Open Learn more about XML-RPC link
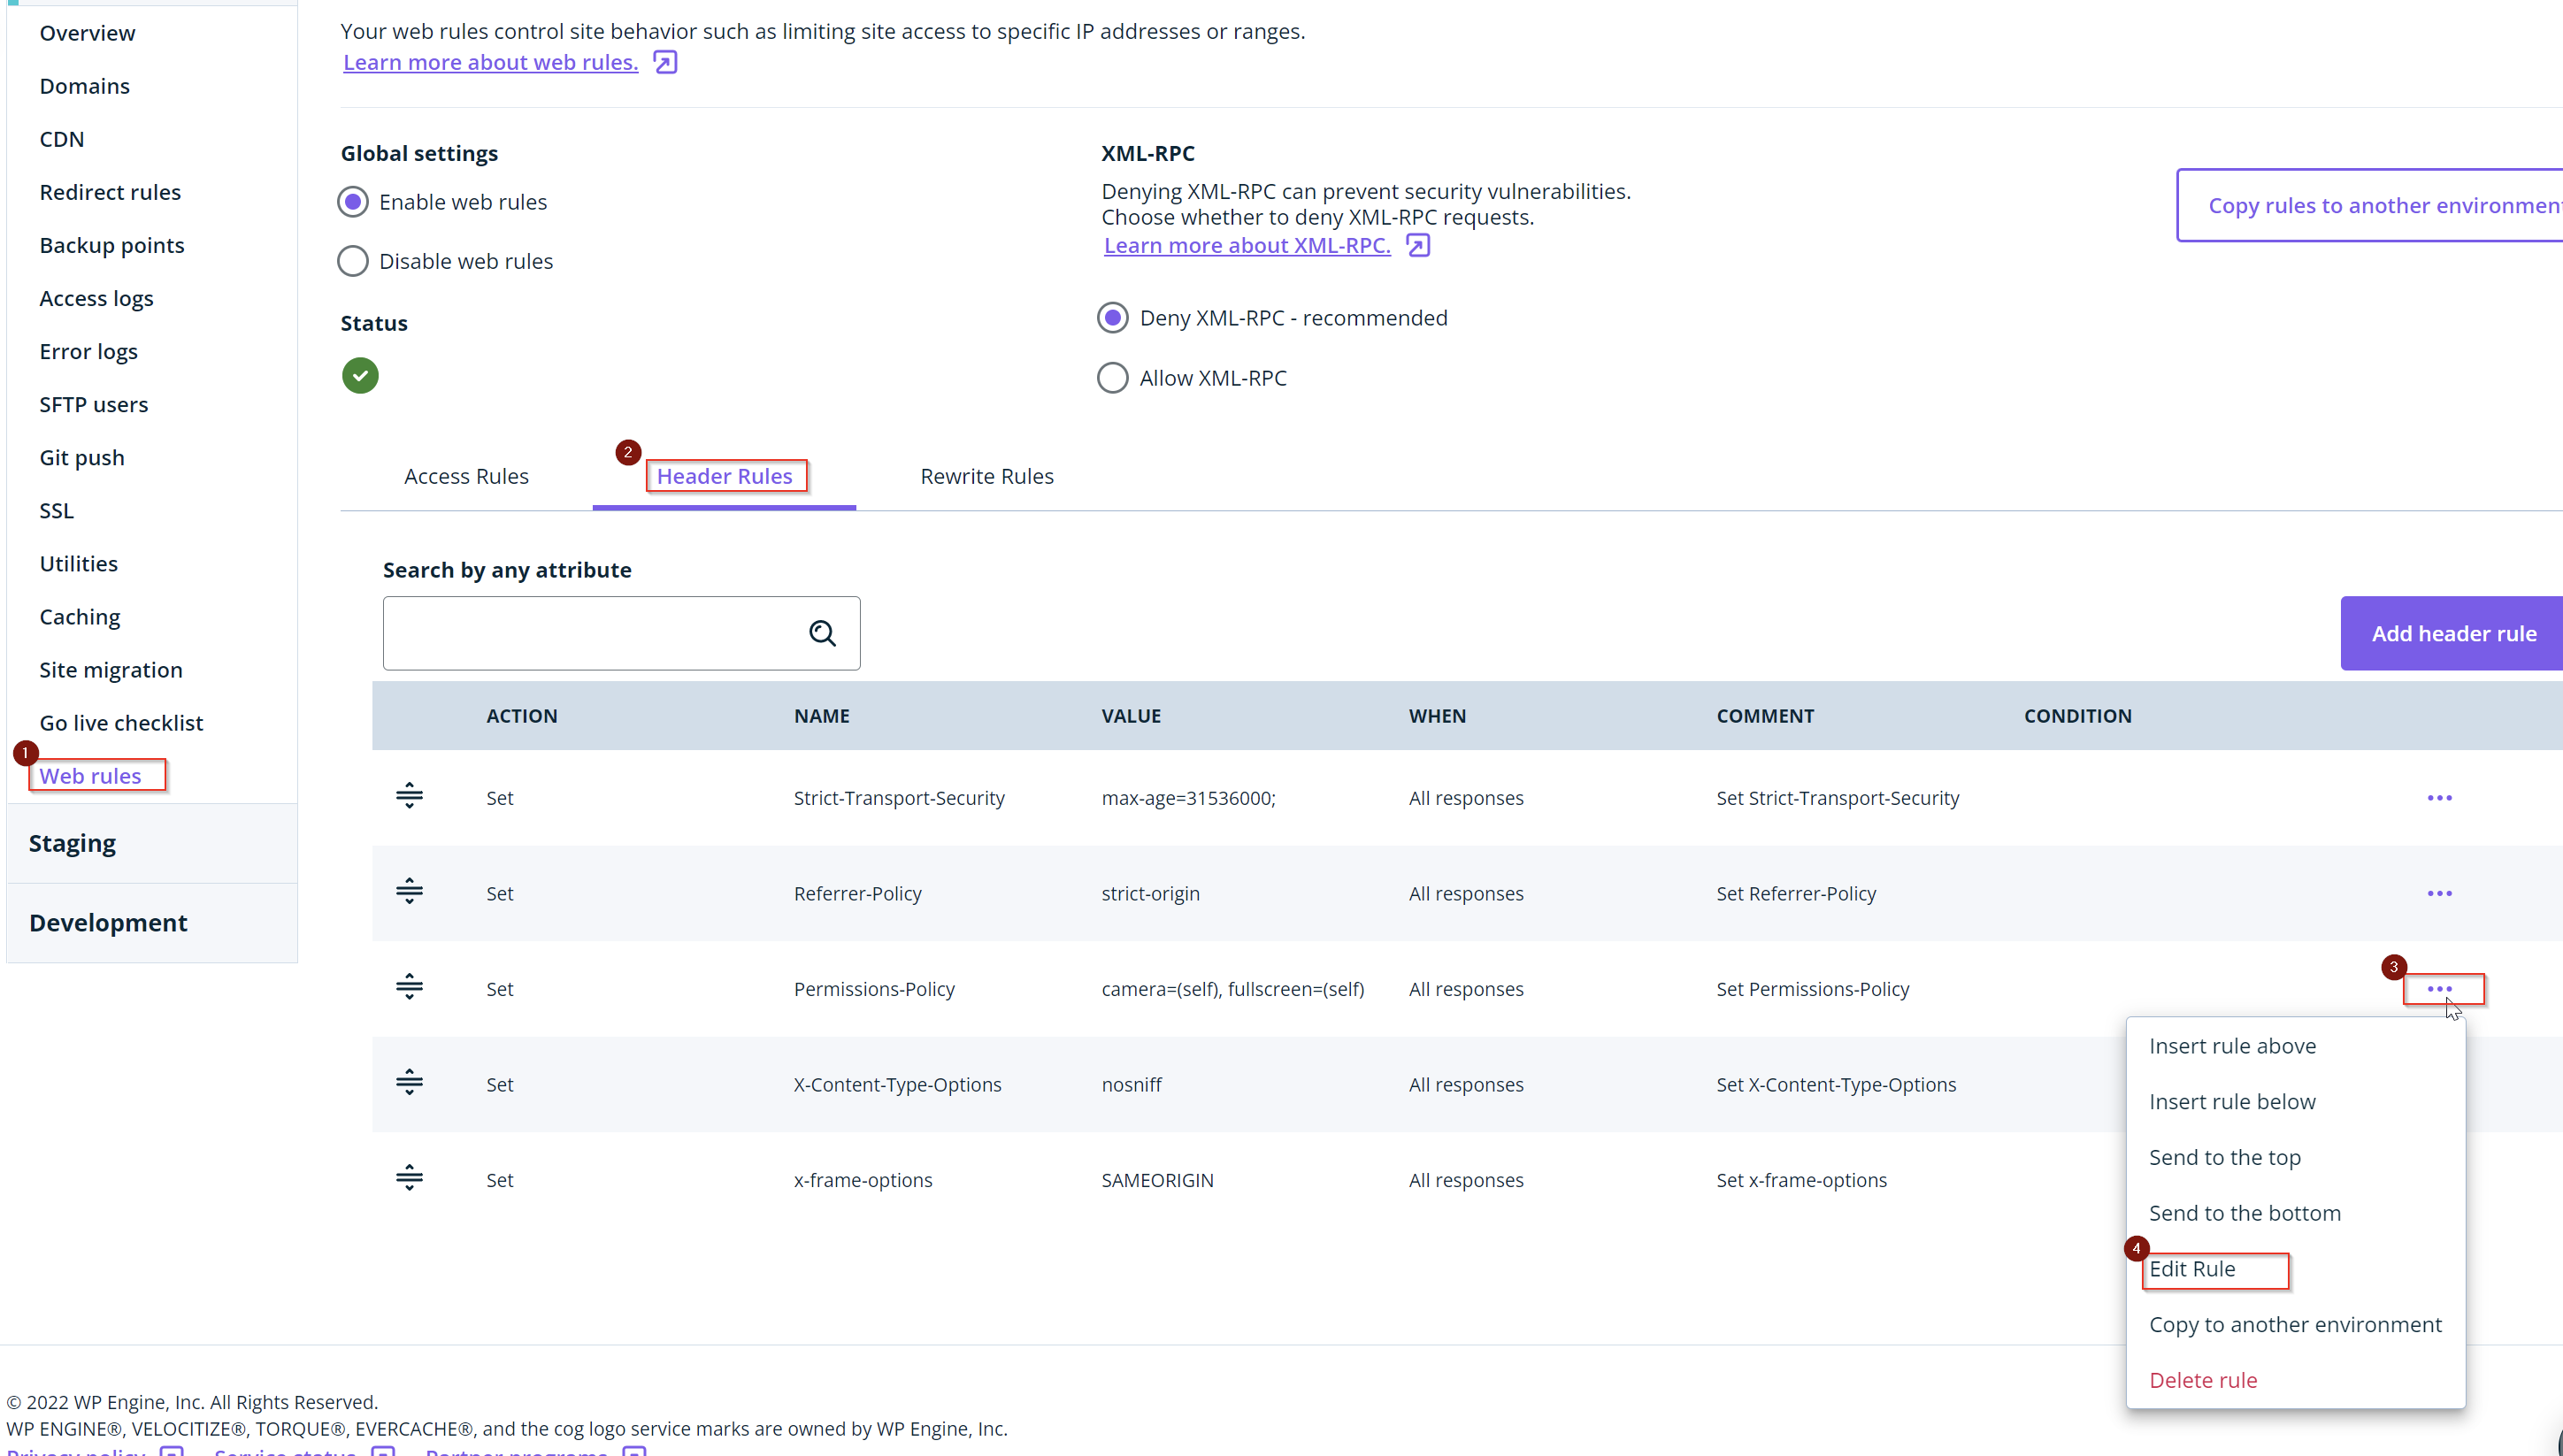Screen dimensions: 2563x1456 [x=1247, y=245]
